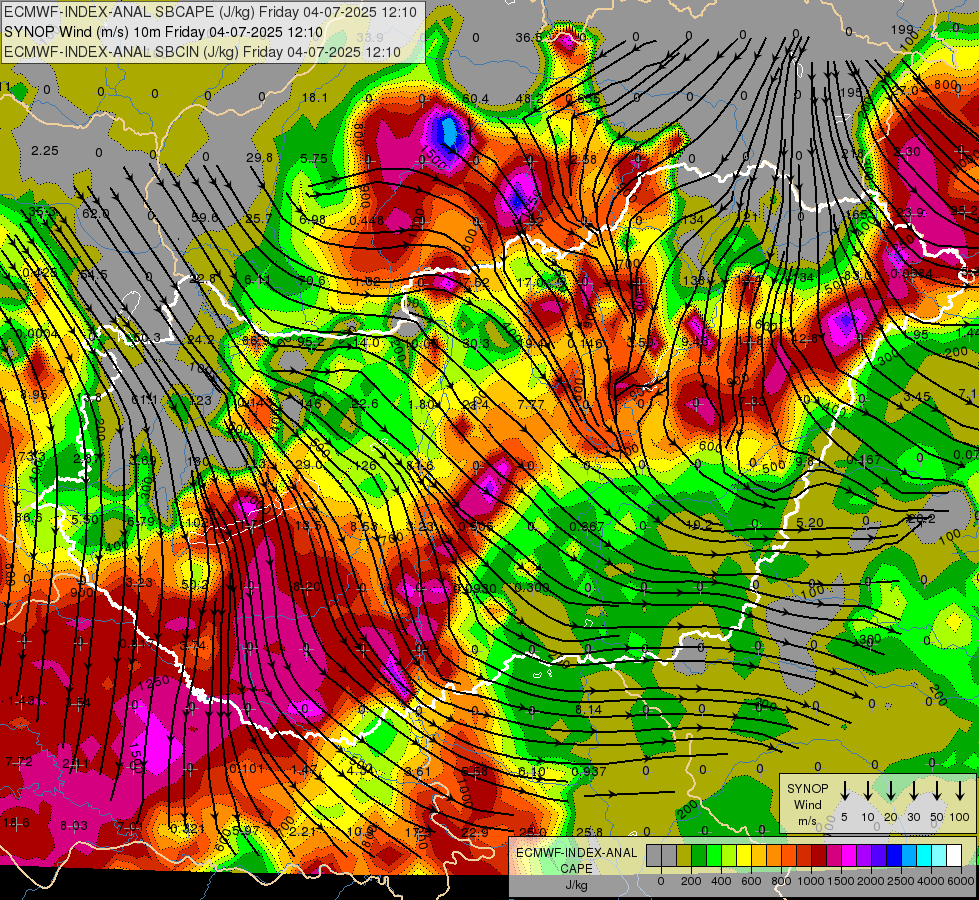Click the 'ECMWF-INDEX-ANAL CAPE J/kg' legend label

pos(576,869)
